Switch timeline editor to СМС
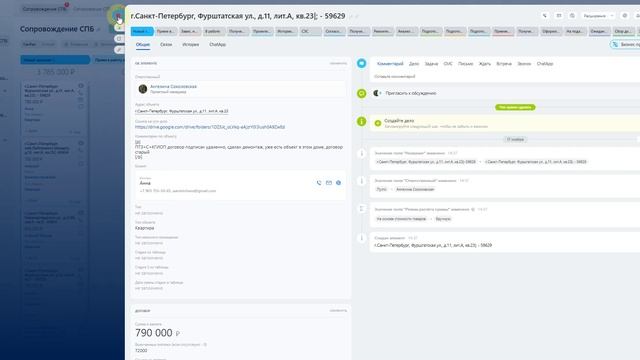Viewport: 640px width, 360px height. click(x=448, y=64)
